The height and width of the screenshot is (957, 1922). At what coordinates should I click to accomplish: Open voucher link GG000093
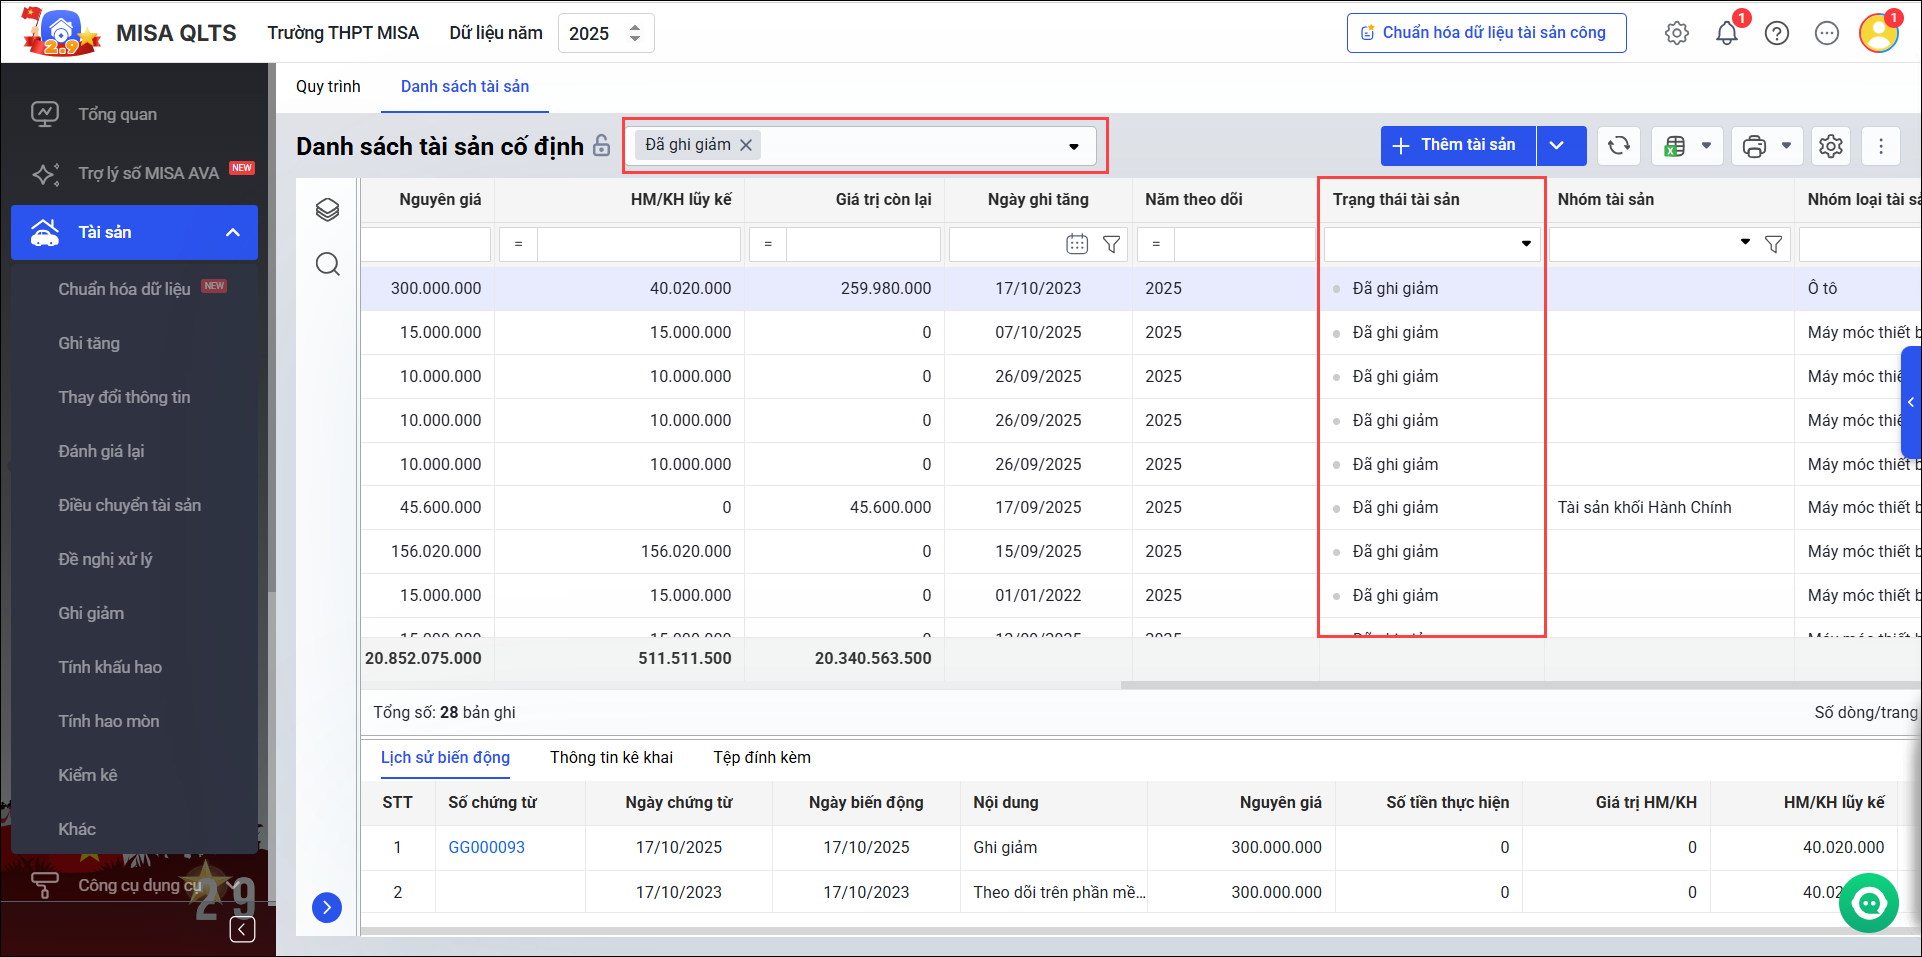pyautogui.click(x=486, y=848)
